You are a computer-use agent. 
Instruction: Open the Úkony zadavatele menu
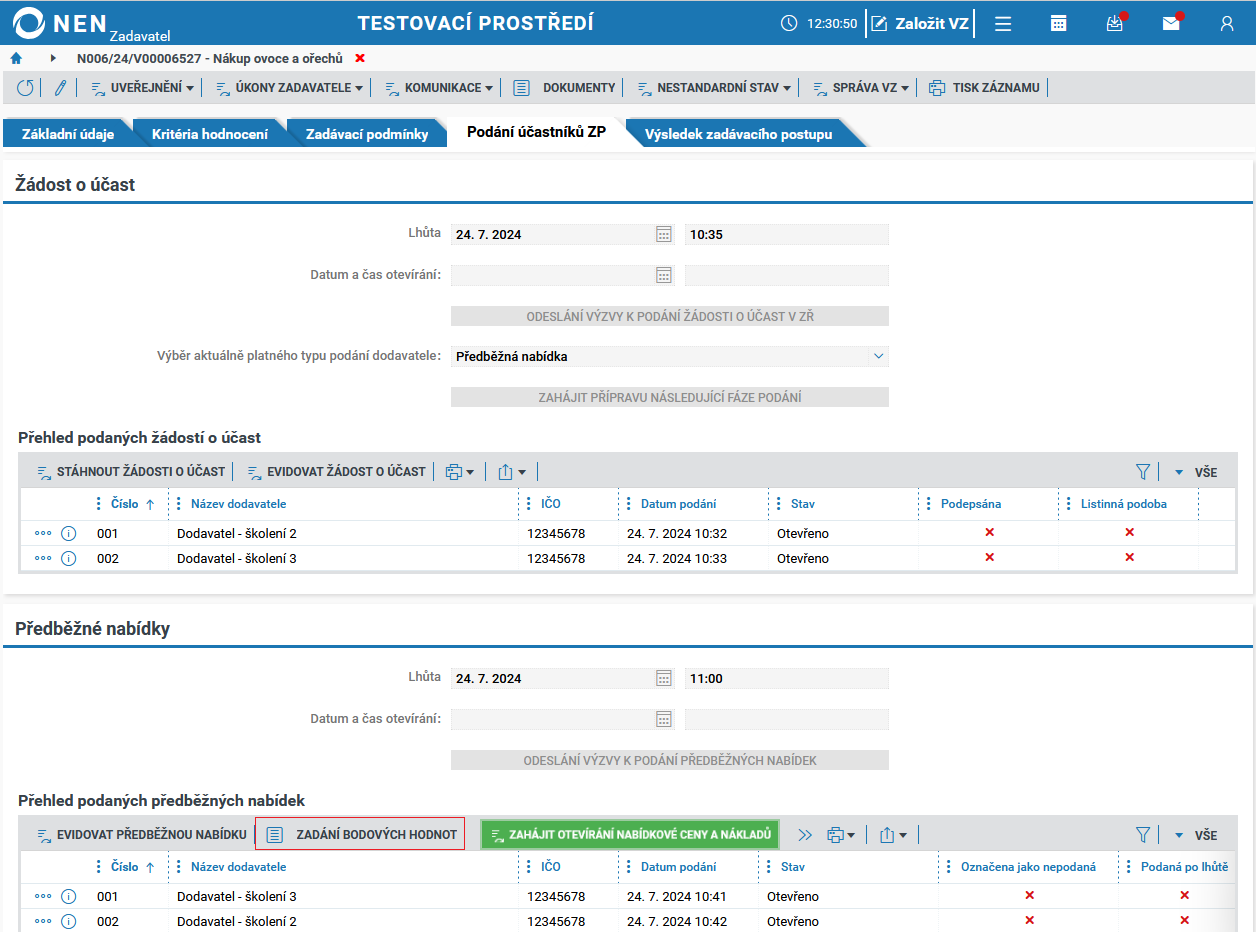coord(290,88)
